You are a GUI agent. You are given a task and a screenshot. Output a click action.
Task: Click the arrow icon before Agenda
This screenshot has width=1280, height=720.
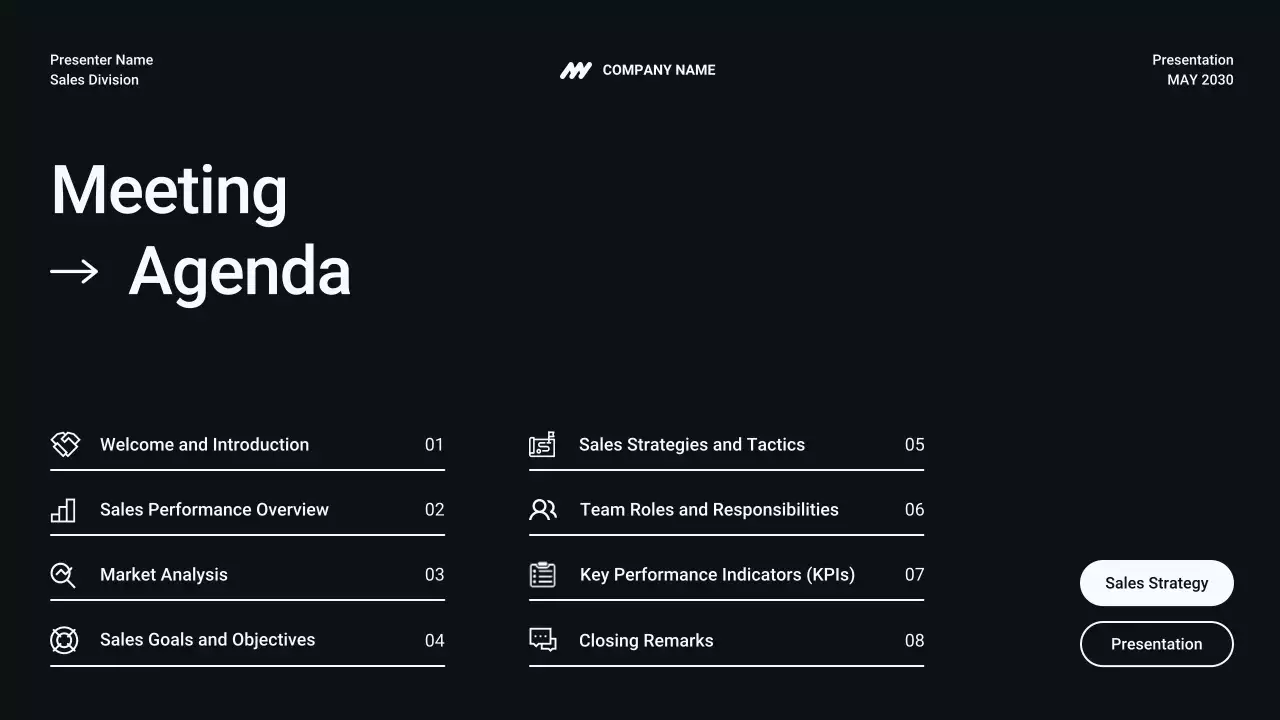tap(74, 272)
